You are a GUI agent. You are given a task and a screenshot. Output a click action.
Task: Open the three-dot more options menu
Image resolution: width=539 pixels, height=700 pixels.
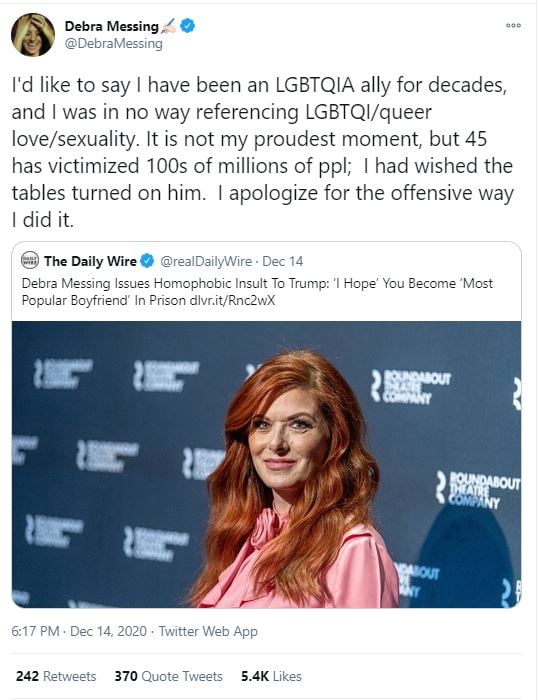[x=513, y=25]
